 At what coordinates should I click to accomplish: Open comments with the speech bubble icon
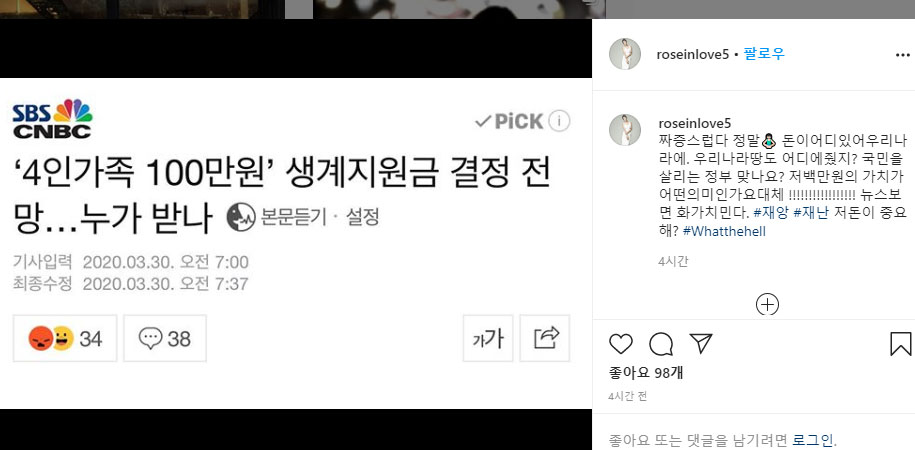pyautogui.click(x=661, y=344)
